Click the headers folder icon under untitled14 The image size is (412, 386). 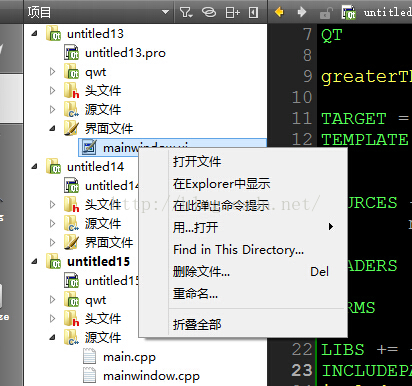click(x=71, y=204)
